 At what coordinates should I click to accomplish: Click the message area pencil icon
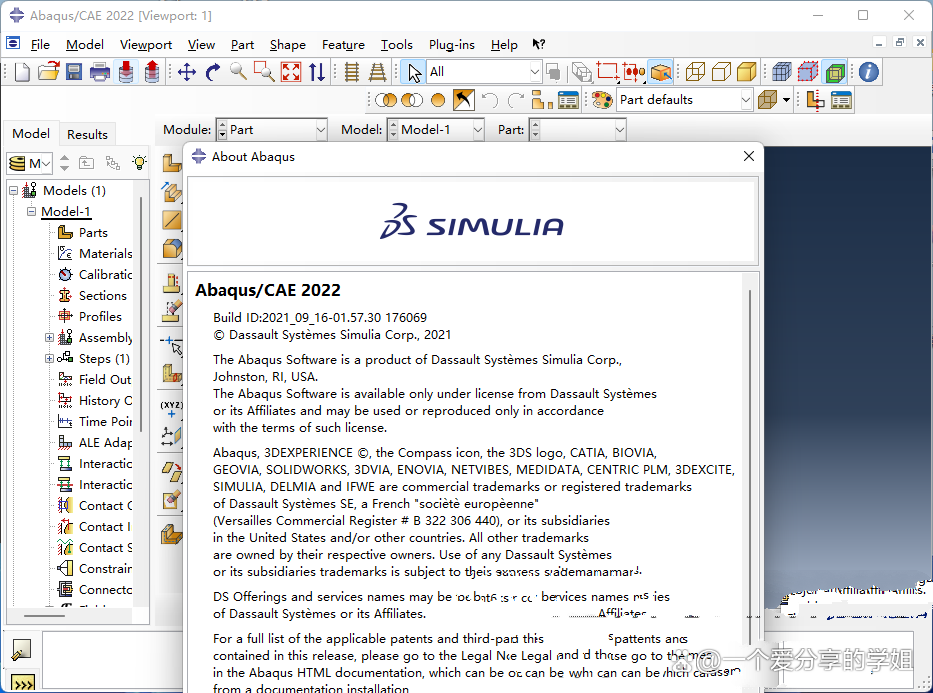pyautogui.click(x=21, y=650)
